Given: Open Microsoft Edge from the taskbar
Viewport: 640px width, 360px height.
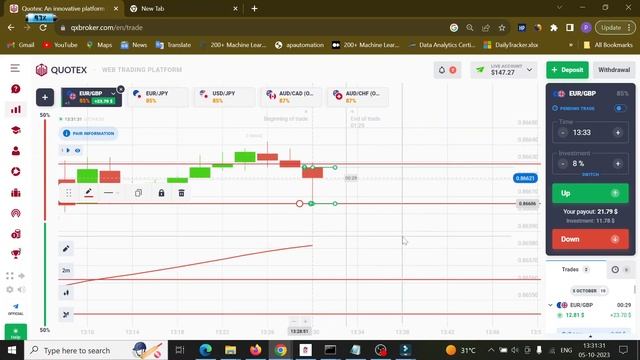Looking at the screenshot, I should pyautogui.click(x=205, y=350).
